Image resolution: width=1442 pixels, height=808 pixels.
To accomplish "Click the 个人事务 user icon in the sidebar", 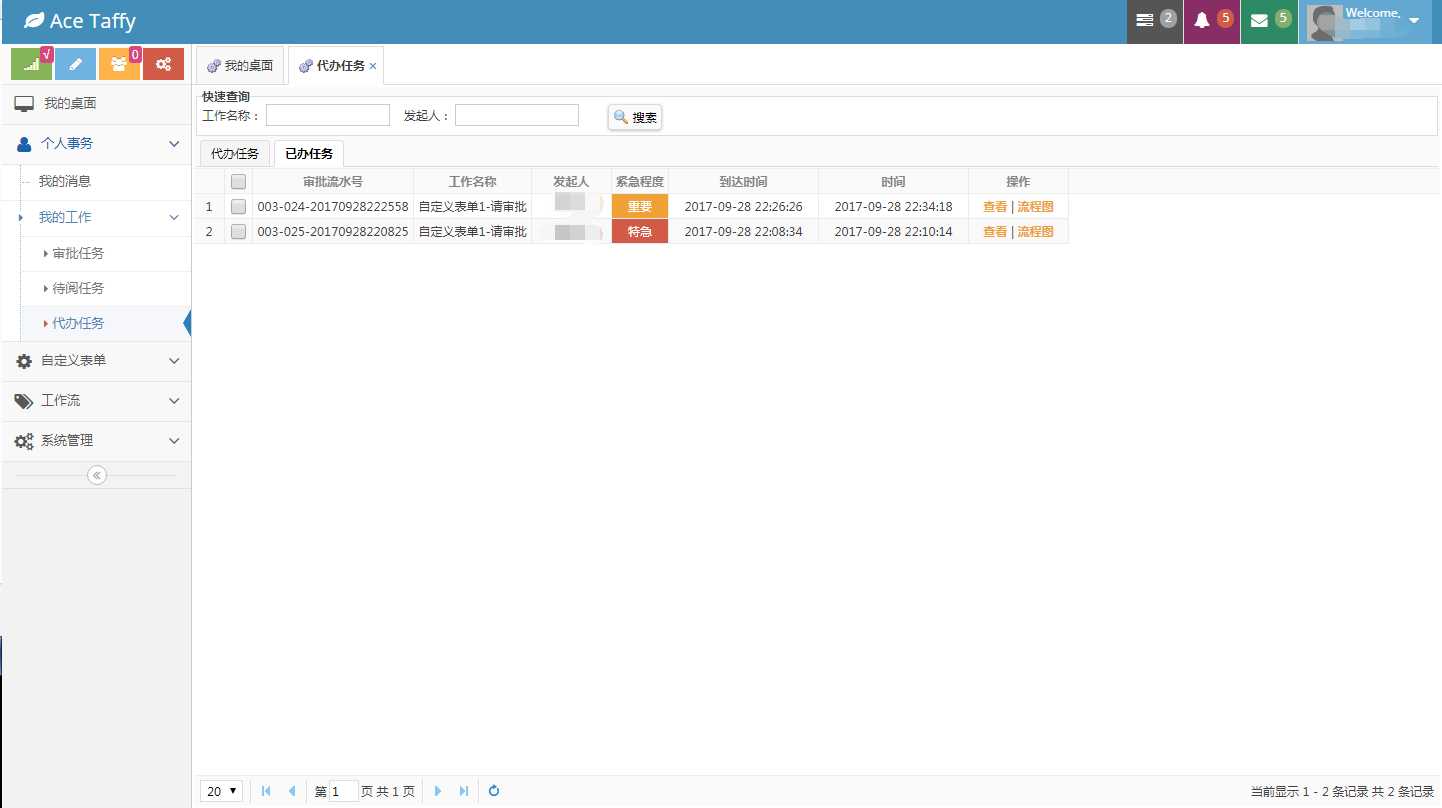I will click(24, 144).
